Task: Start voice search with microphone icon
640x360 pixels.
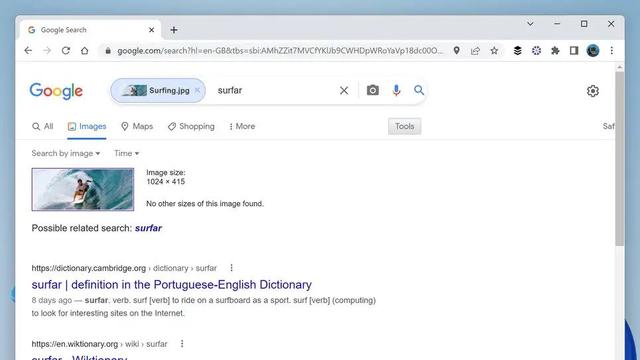Action: pos(396,90)
